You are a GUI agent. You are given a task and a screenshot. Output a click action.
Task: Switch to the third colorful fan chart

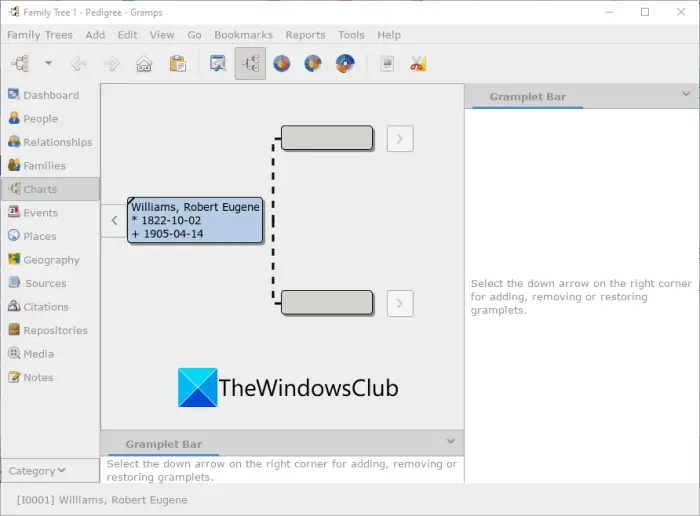coord(345,63)
